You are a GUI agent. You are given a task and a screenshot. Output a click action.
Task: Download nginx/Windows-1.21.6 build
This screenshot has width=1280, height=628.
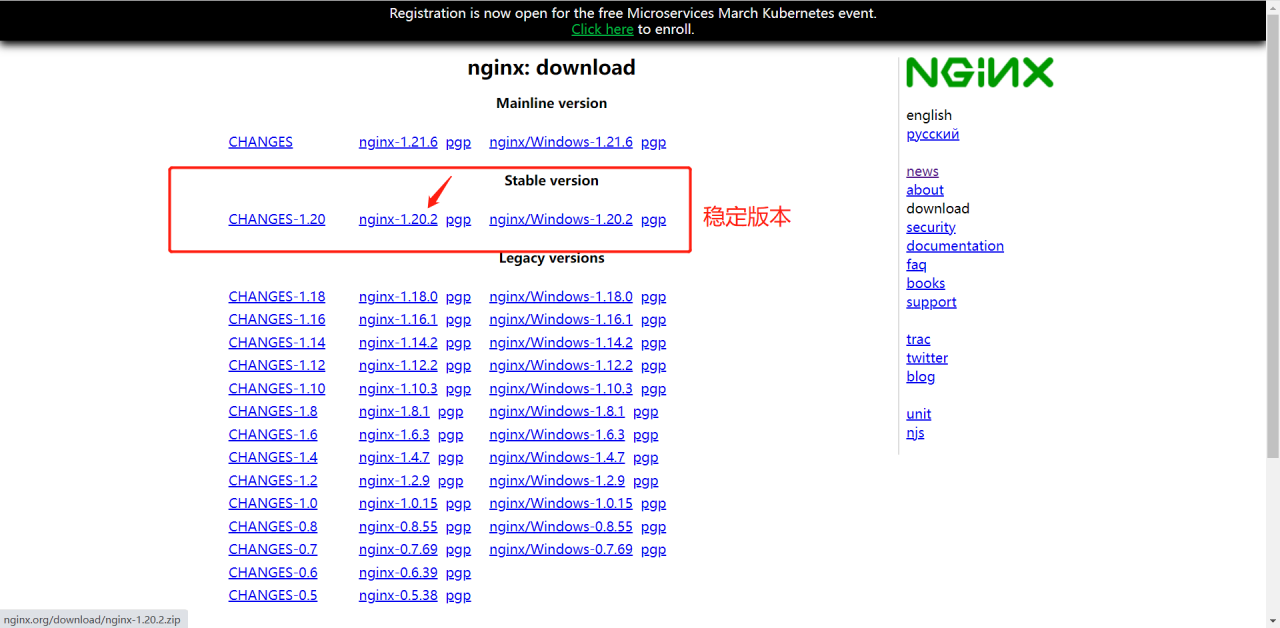[561, 142]
